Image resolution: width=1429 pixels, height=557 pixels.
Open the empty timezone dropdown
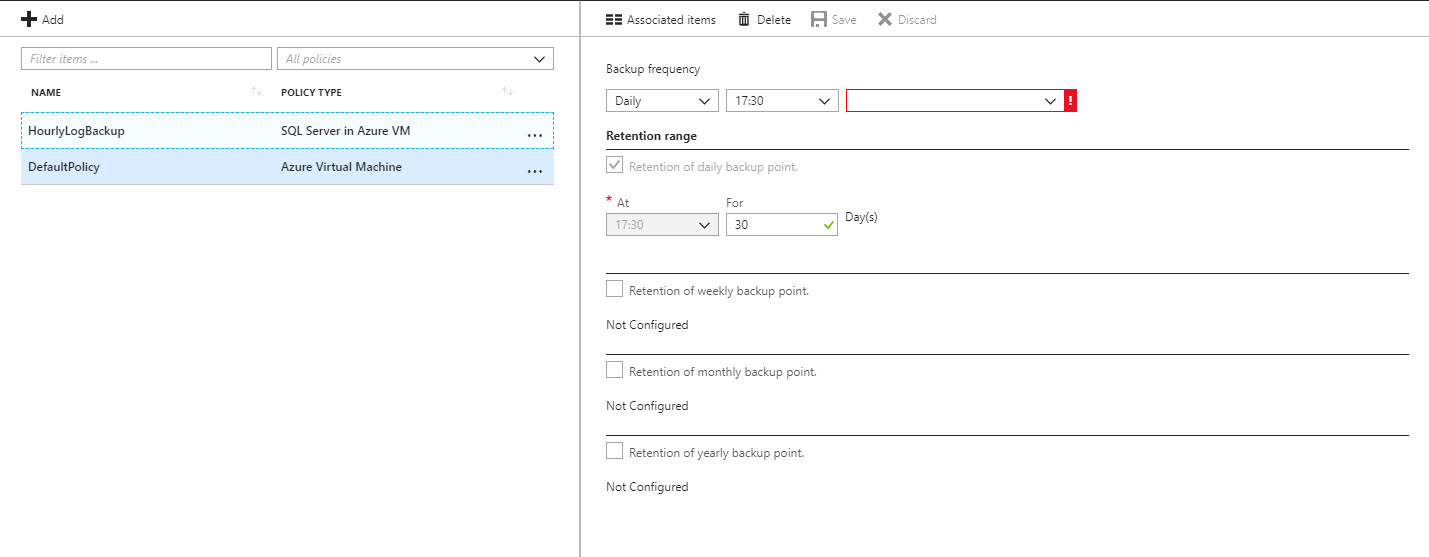[x=954, y=101]
